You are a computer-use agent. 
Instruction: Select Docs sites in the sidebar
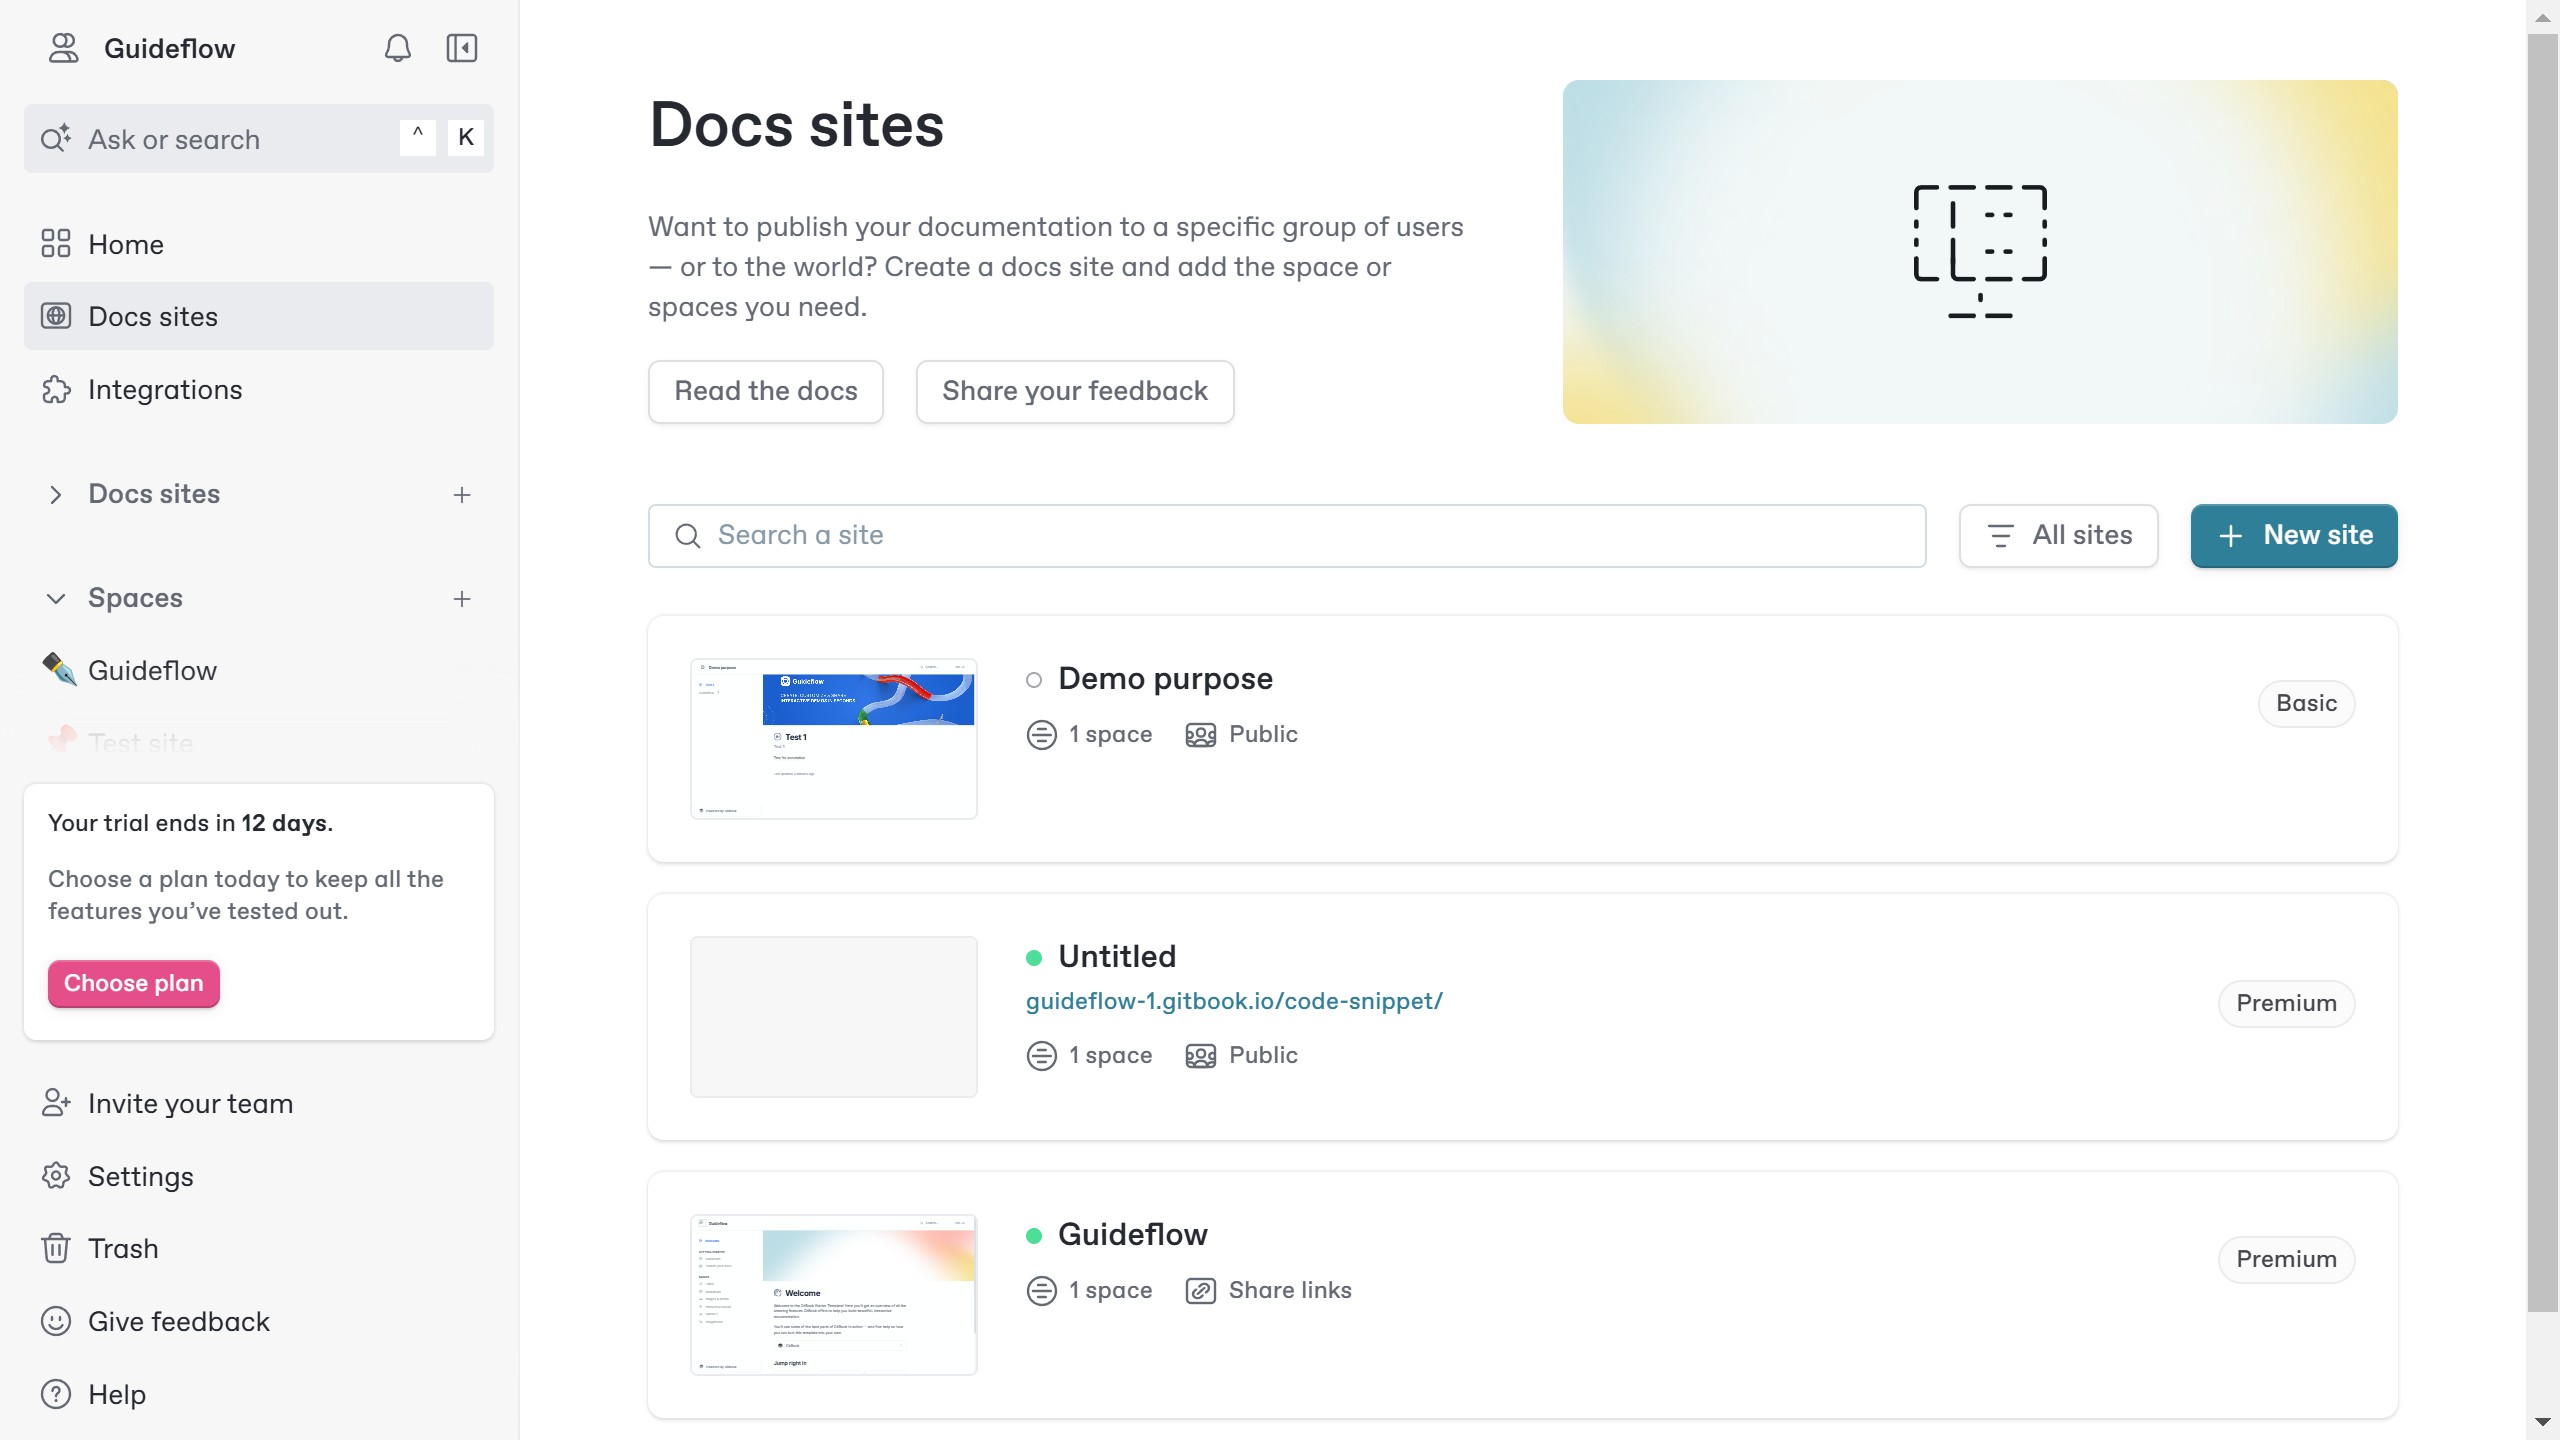point(258,316)
